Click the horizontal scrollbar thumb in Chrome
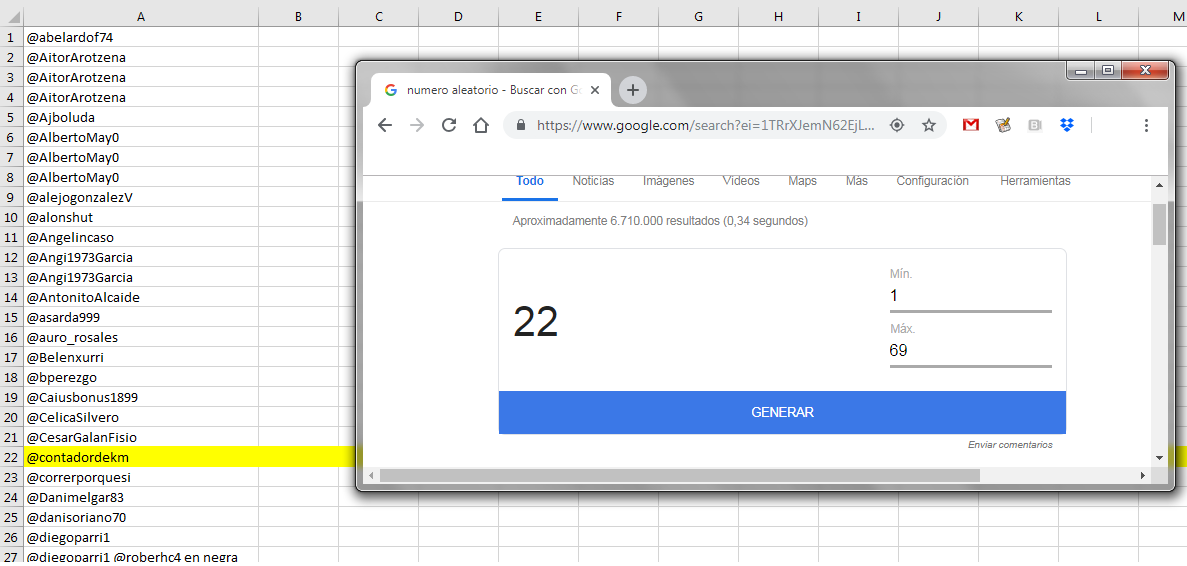This screenshot has width=1187, height=566. 680,475
